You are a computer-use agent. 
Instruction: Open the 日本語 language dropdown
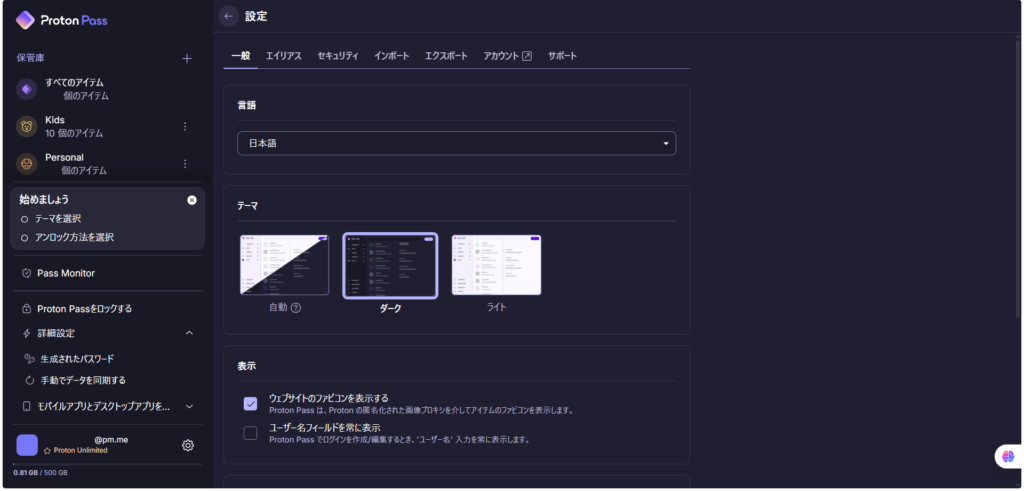[456, 143]
